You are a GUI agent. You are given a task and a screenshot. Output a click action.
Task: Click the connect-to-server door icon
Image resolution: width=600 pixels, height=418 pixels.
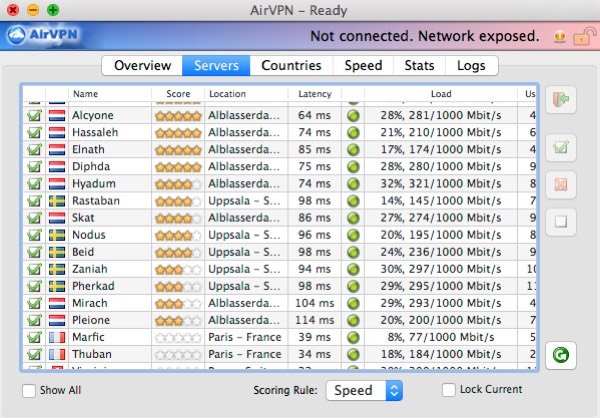[560, 100]
